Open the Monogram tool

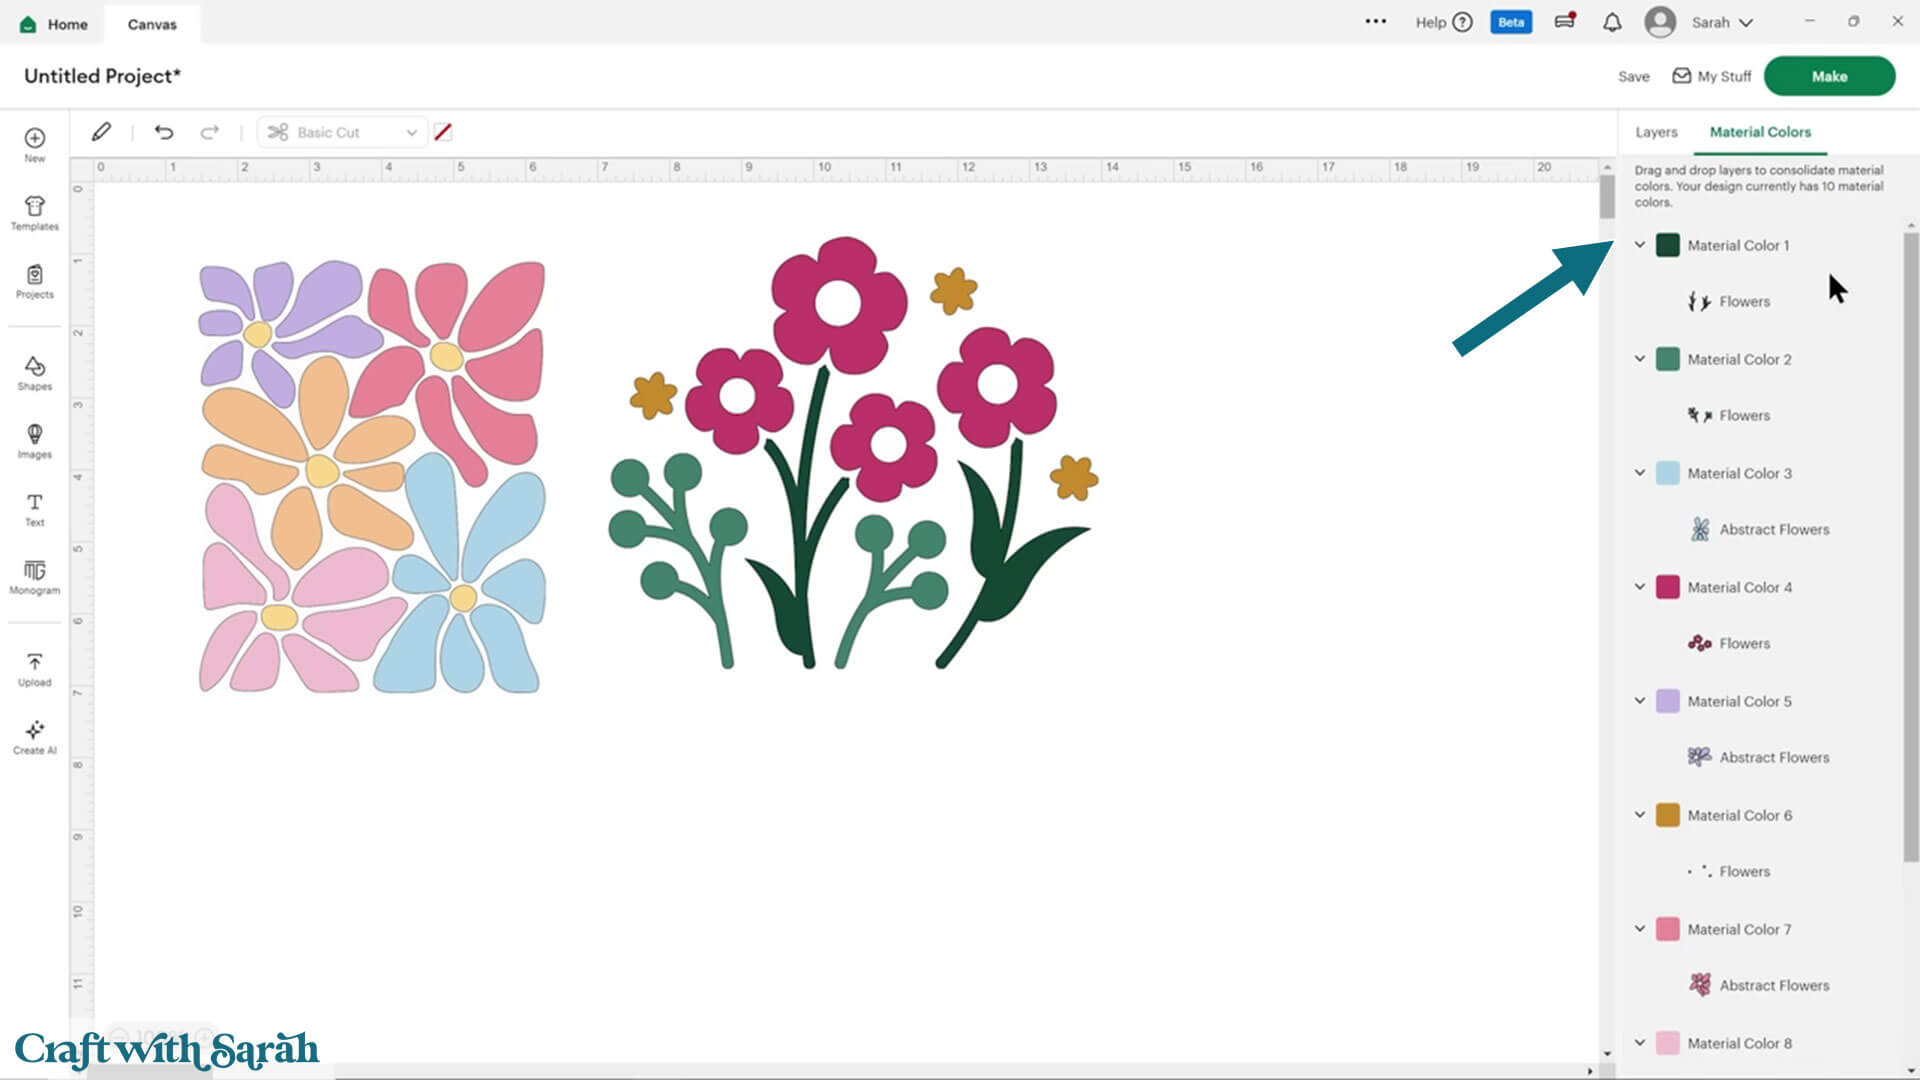[34, 576]
